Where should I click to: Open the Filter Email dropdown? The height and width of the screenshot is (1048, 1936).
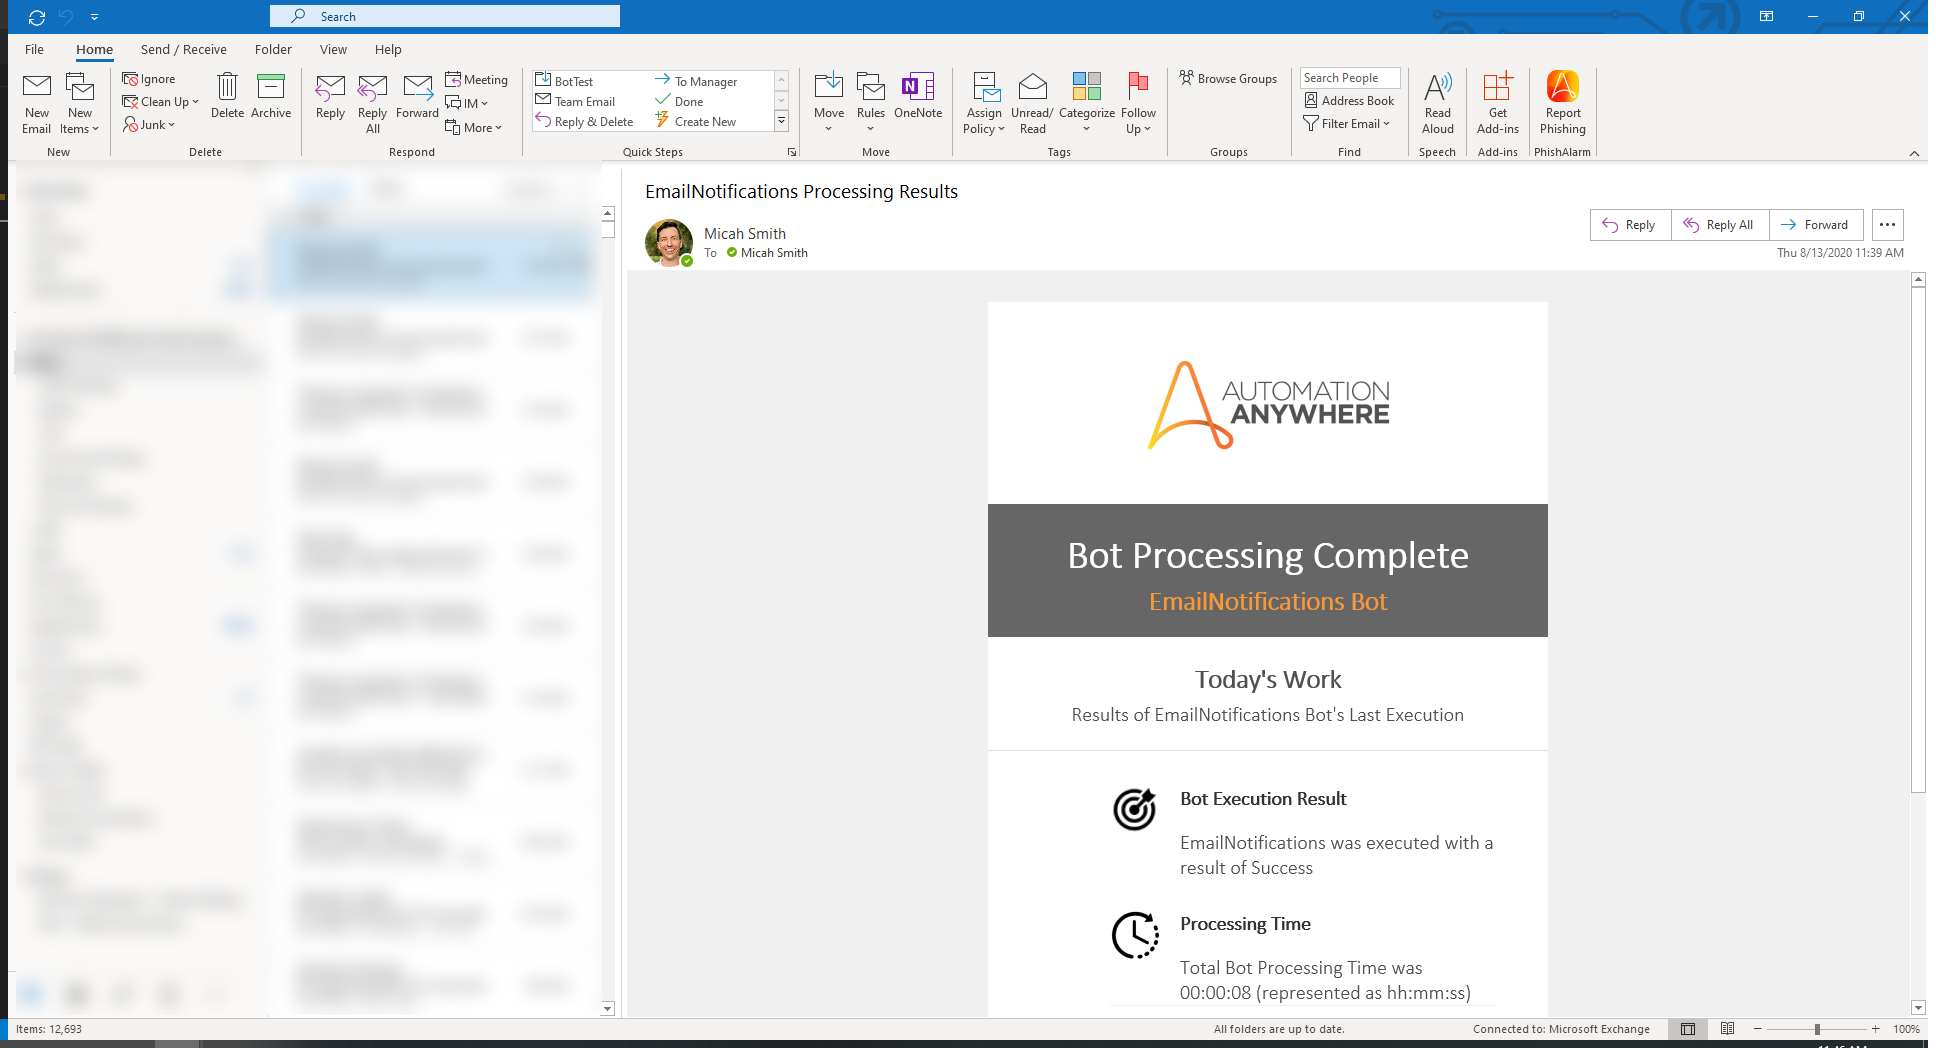(x=1348, y=124)
